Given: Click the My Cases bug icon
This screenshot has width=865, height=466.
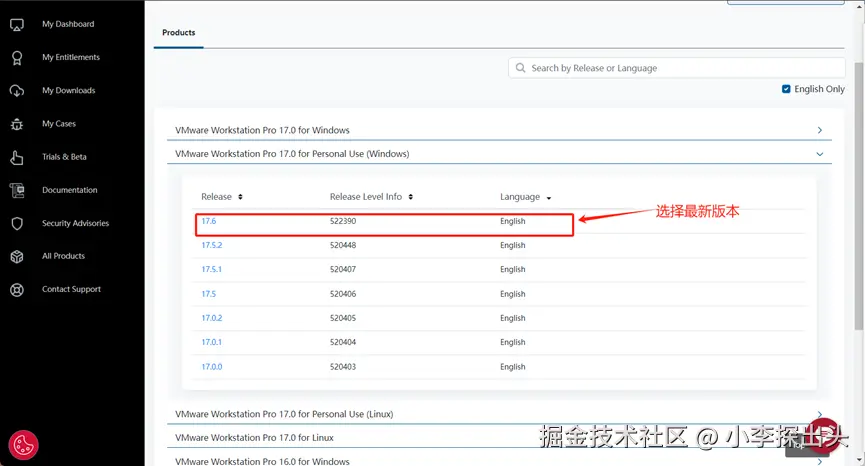Looking at the screenshot, I should (17, 124).
